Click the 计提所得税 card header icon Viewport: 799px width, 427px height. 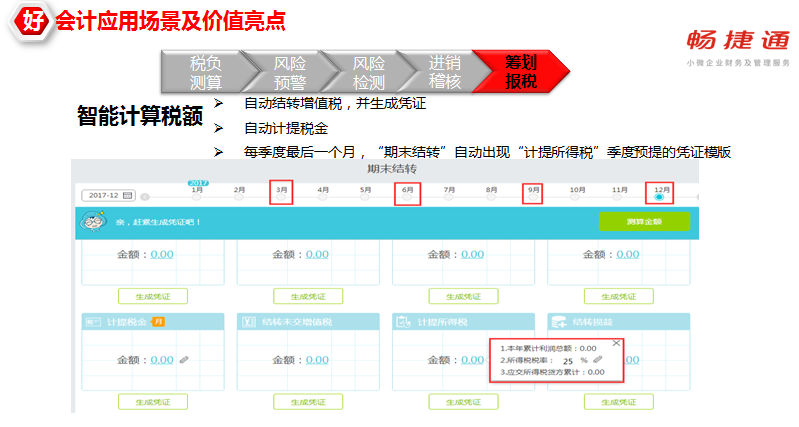[403, 322]
